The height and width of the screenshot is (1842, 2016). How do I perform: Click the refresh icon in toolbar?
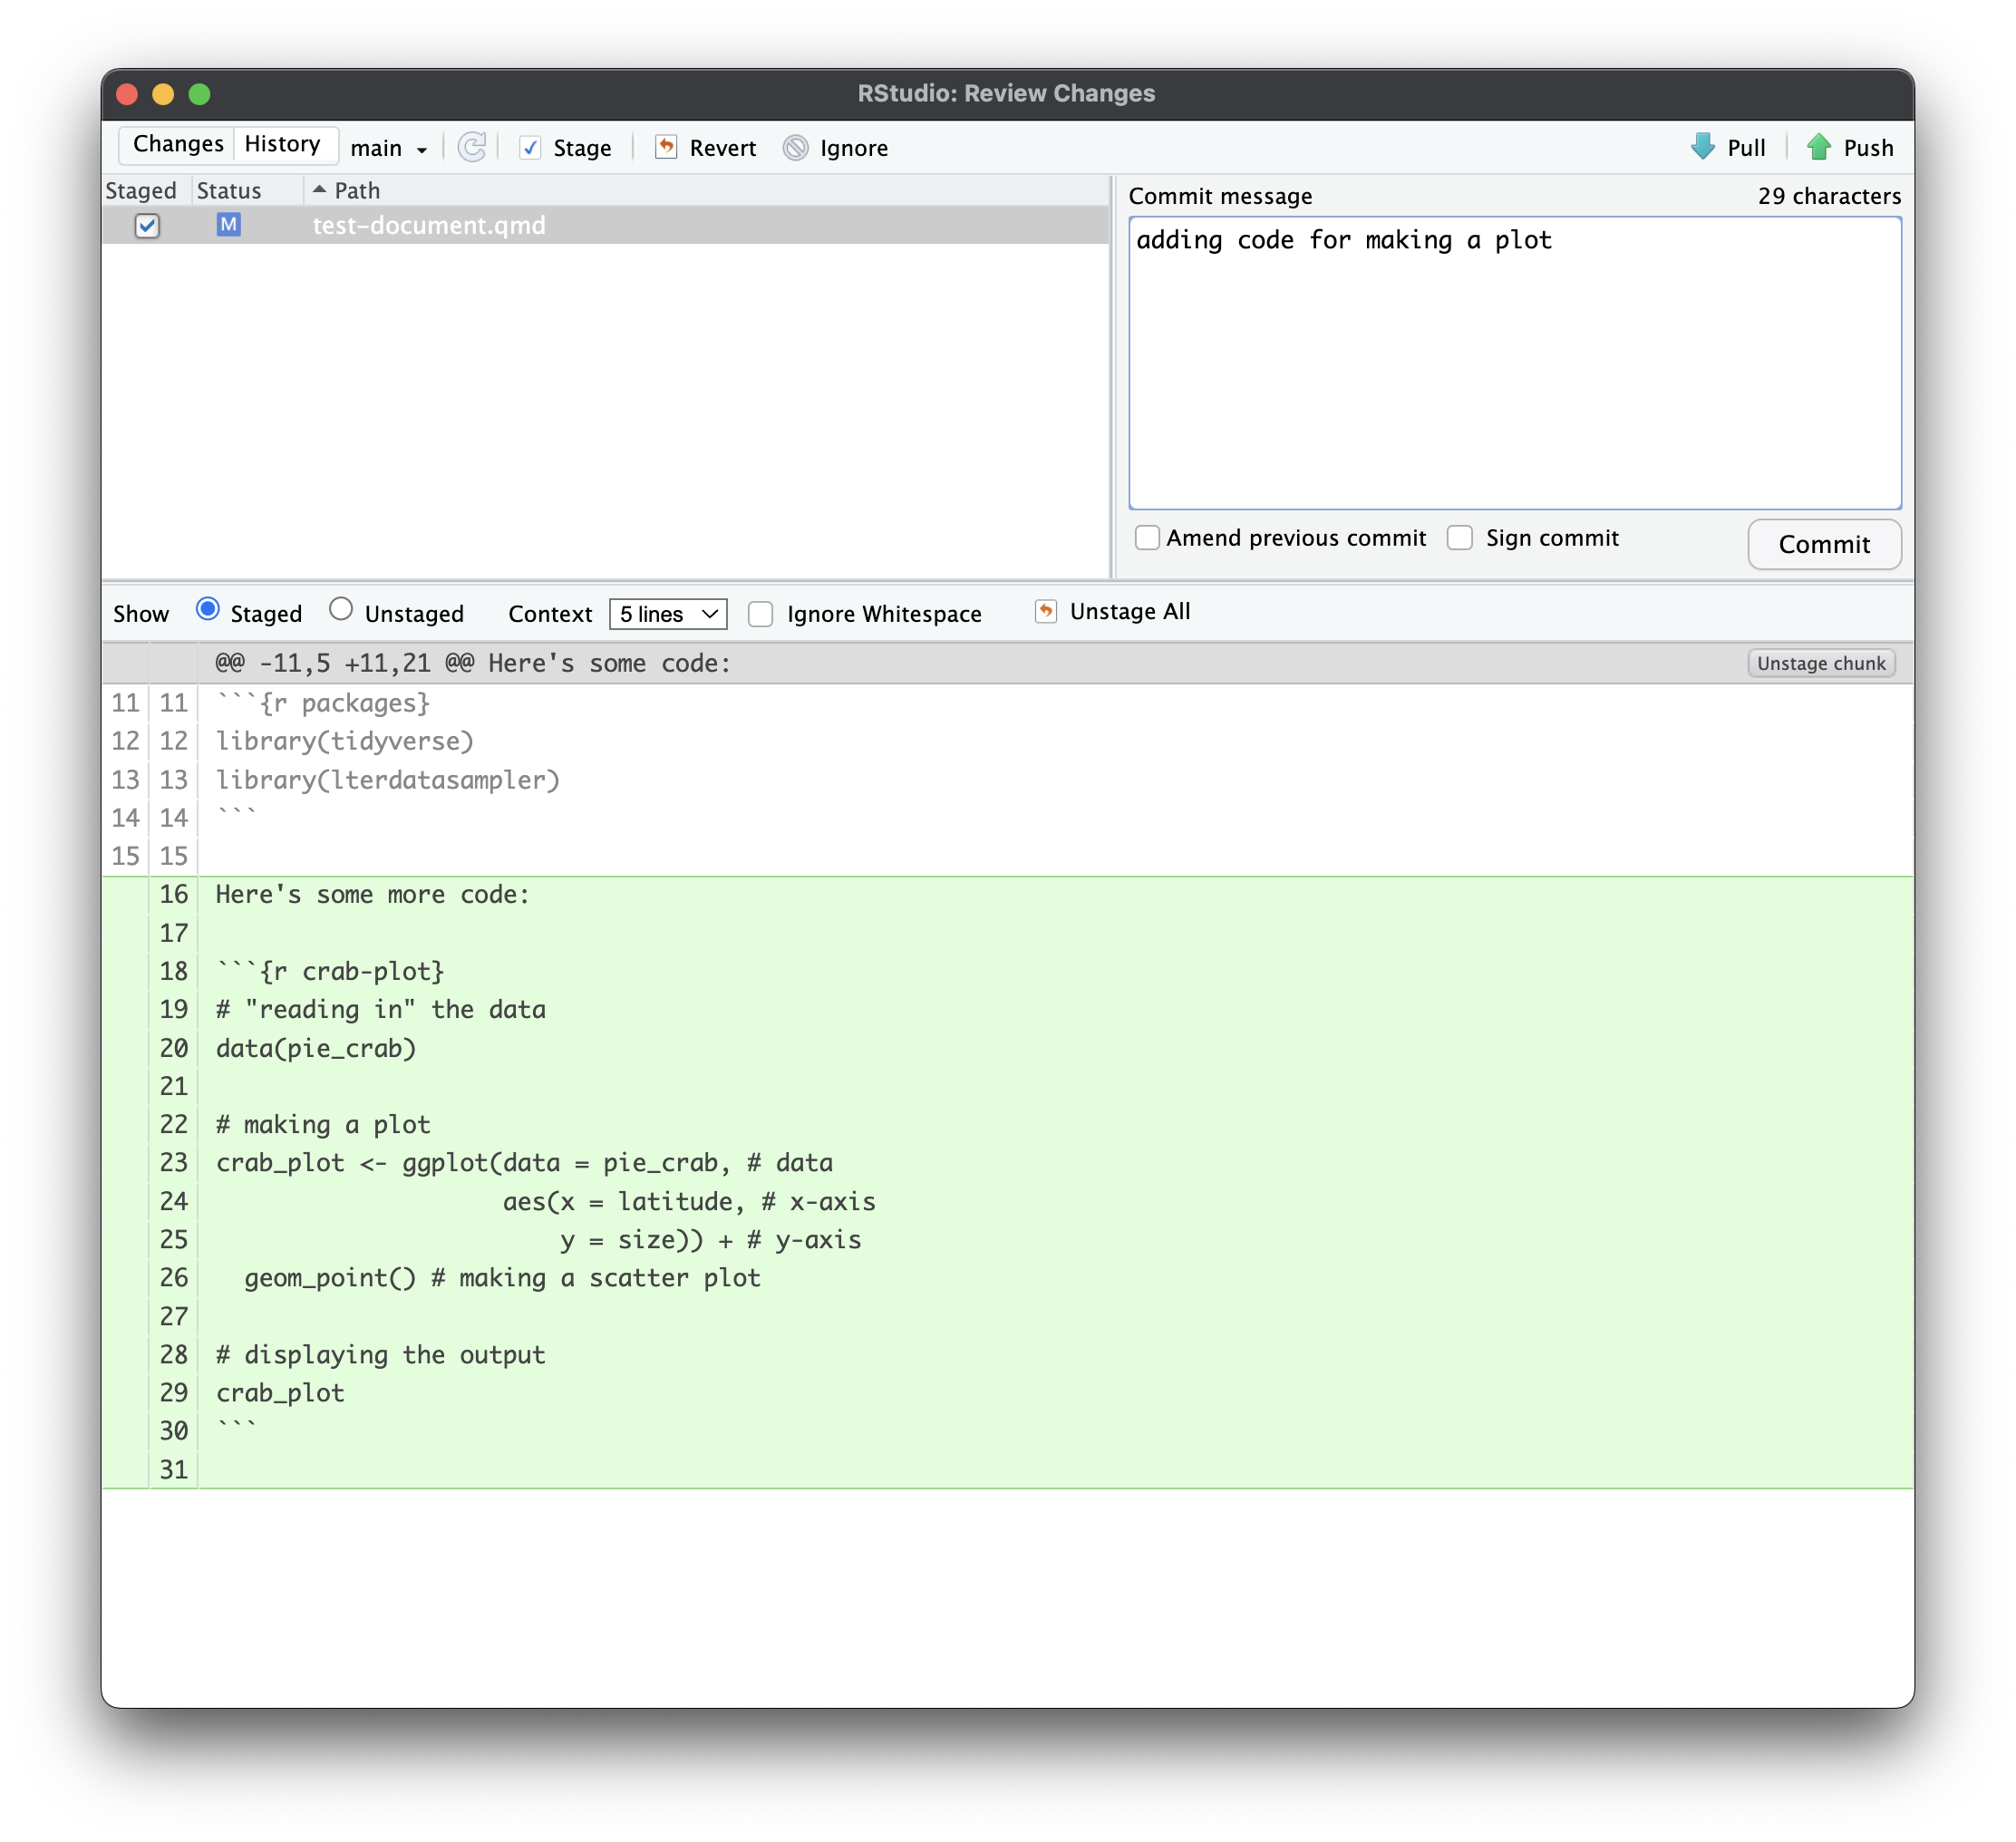[x=472, y=148]
